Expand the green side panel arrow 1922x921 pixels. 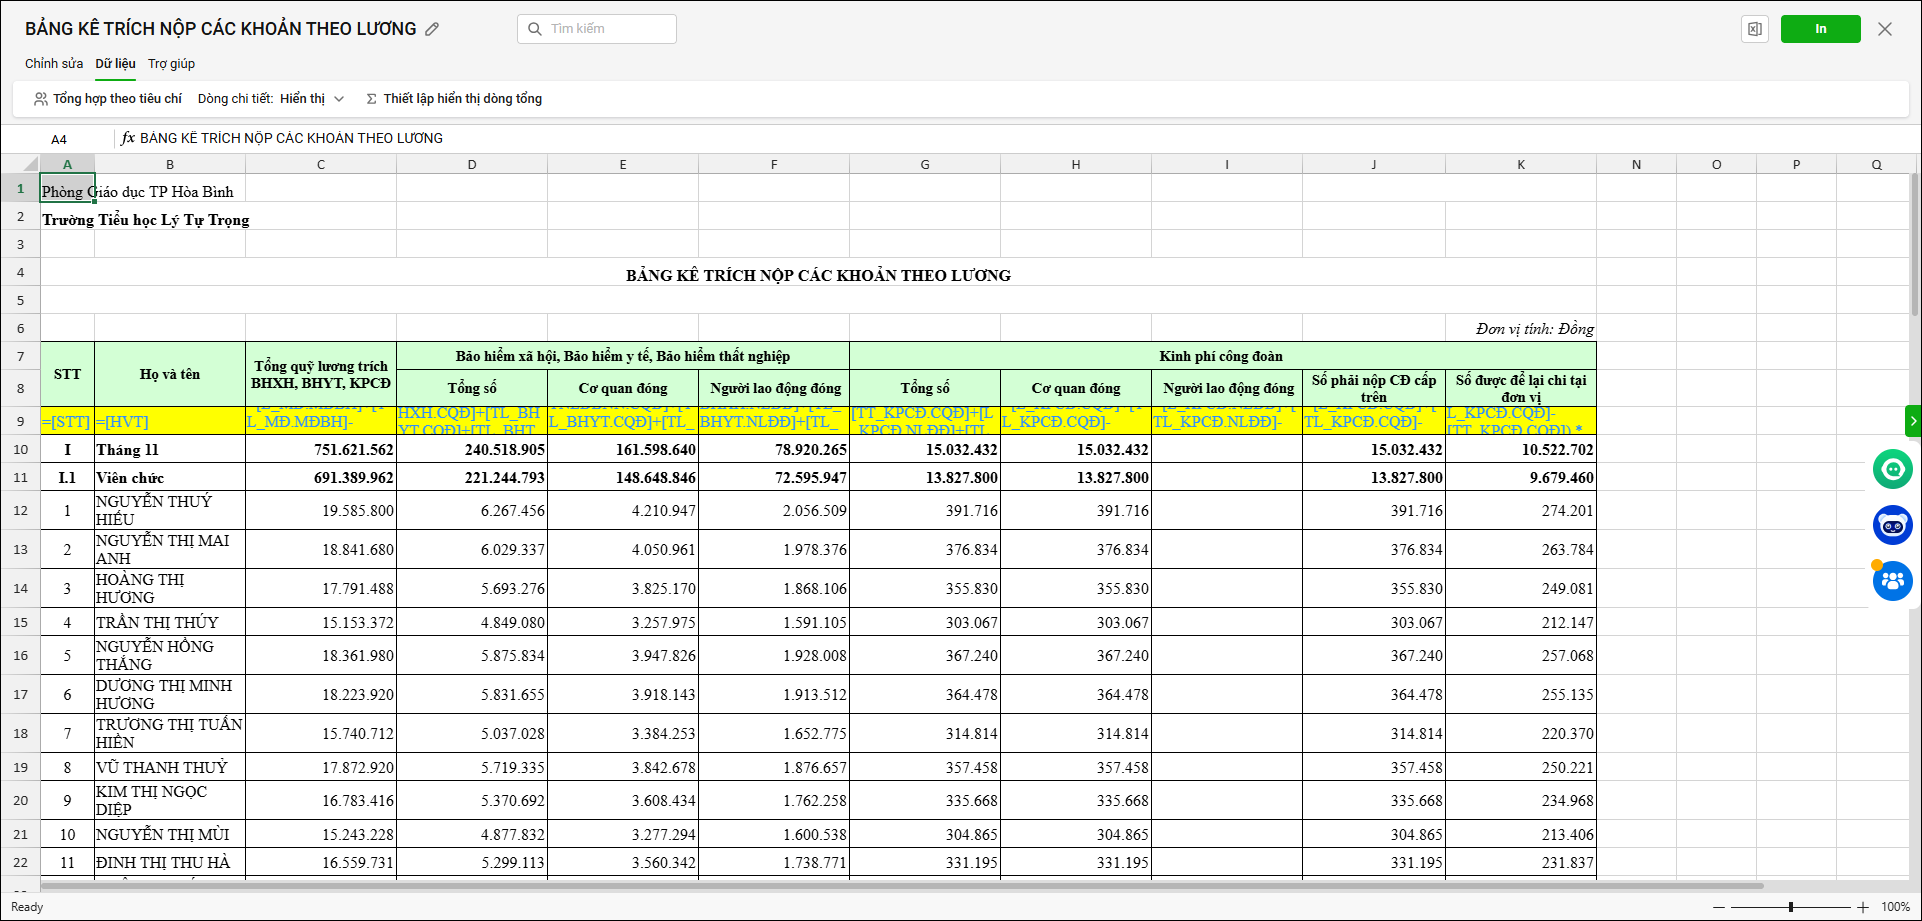1913,421
